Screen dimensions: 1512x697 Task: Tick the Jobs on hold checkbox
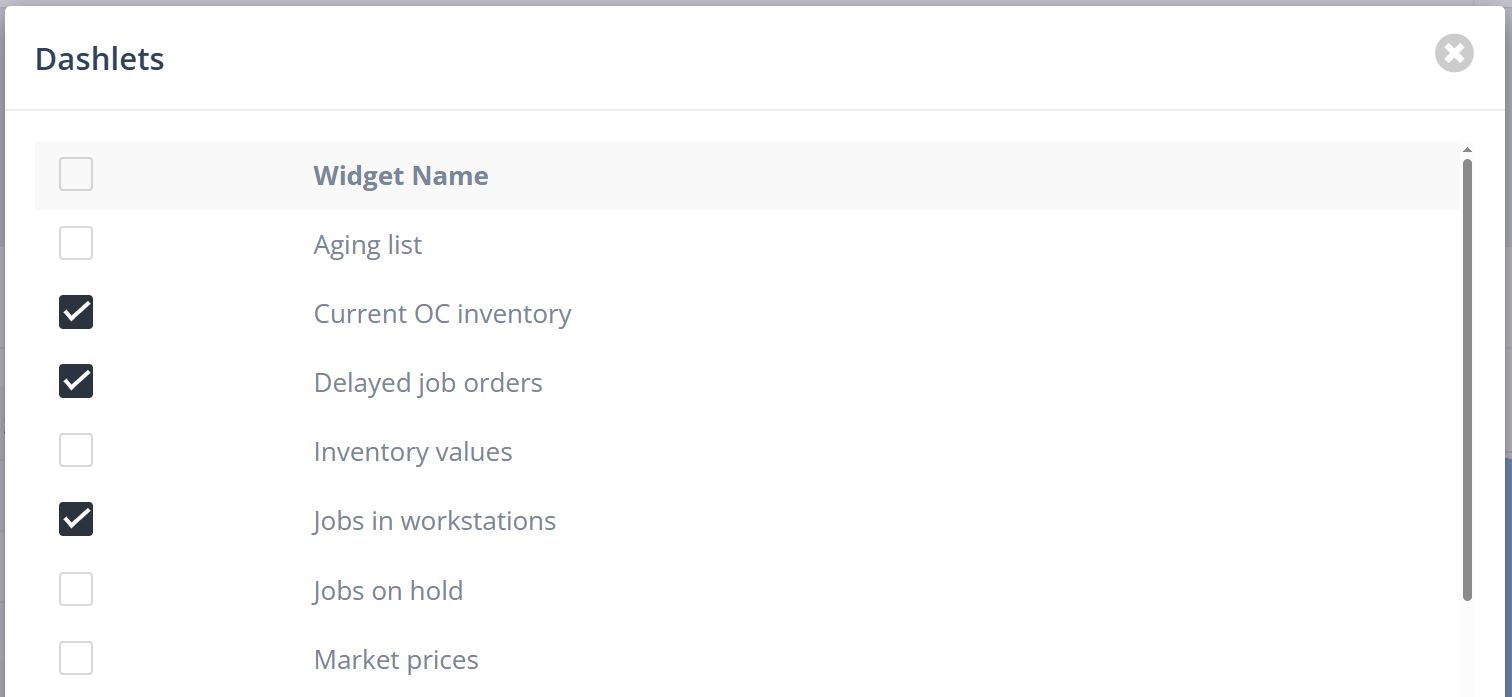tap(76, 589)
